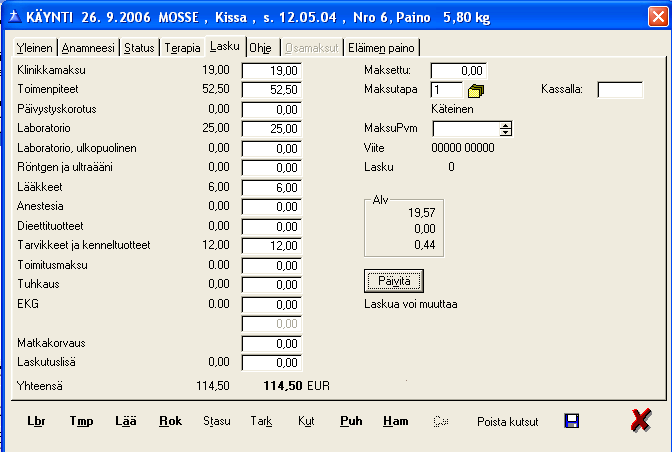This screenshot has height=452, width=672.
Task: Click the Tarvikkeet ja kenneltuotteet amount field
Action: 272,246
